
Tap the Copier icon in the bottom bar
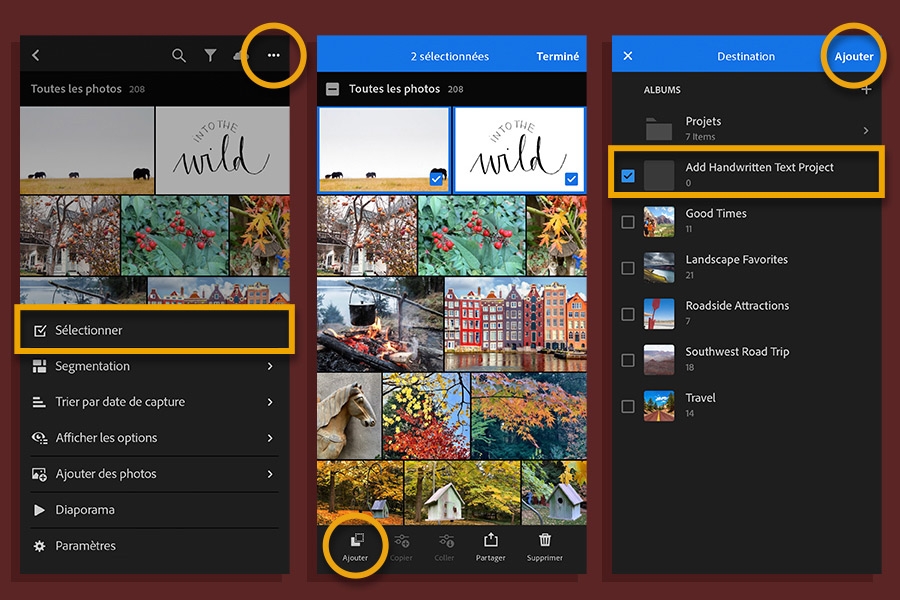point(401,540)
